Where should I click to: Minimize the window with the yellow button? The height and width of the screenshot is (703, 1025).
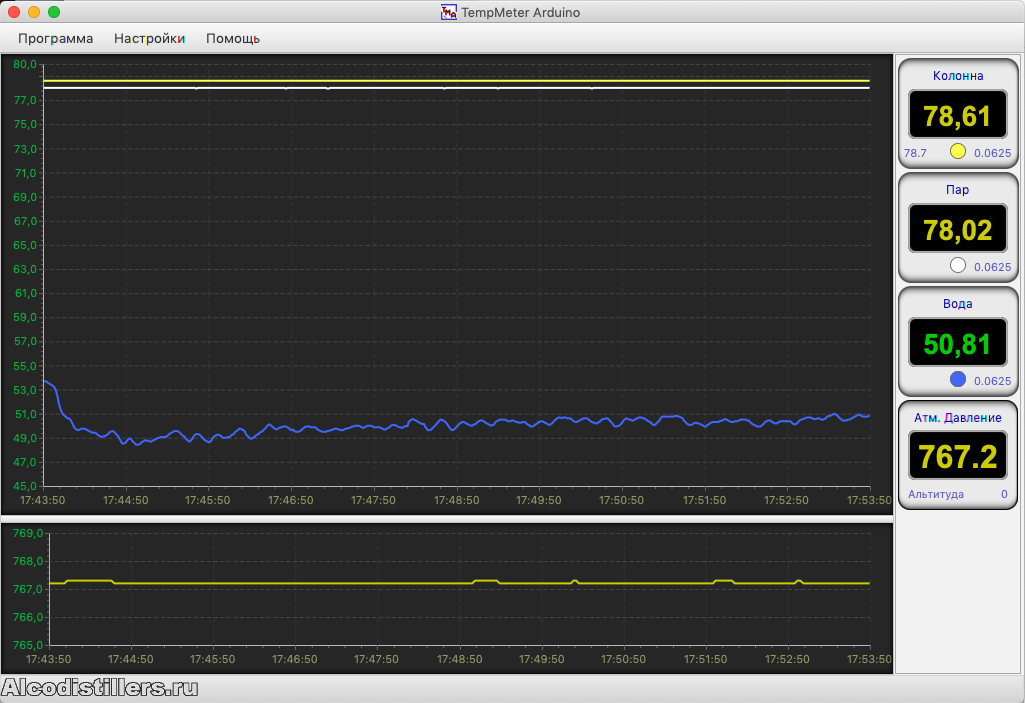coord(34,12)
